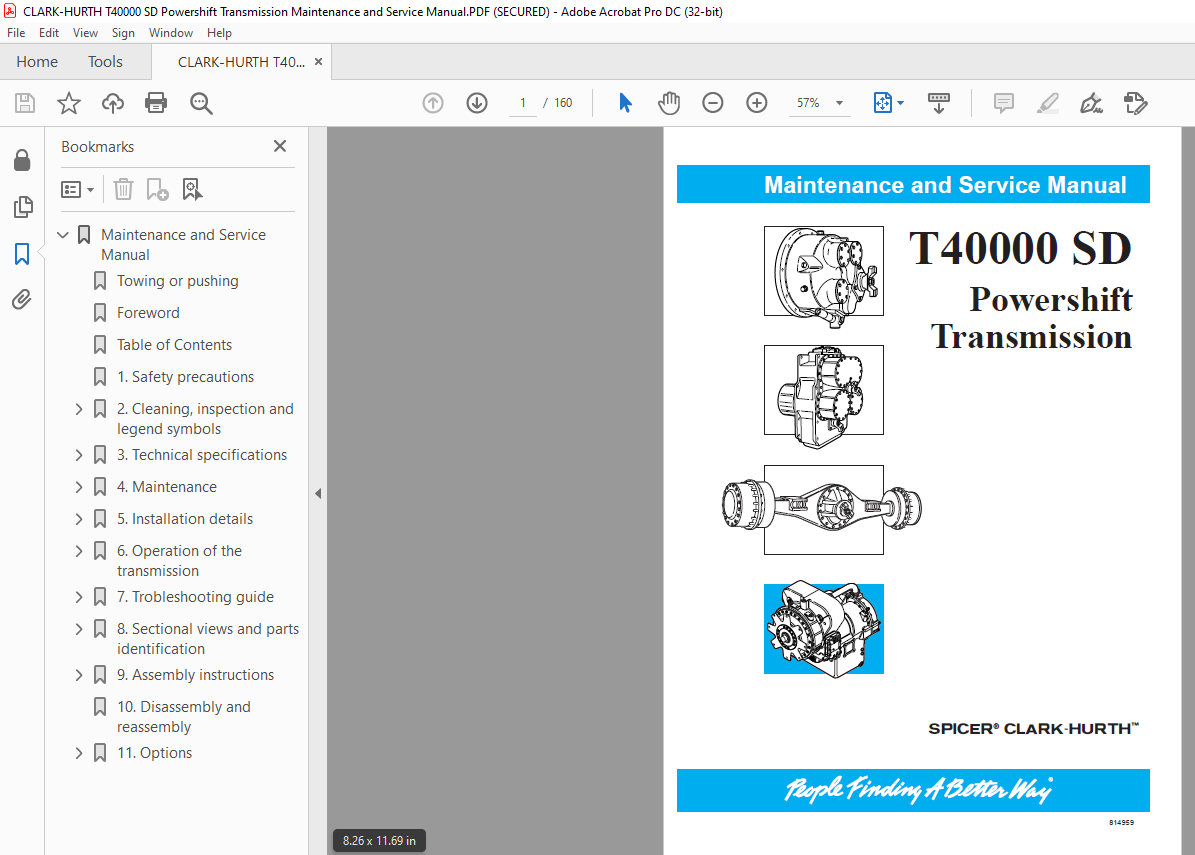Click the page number input field
Image resolution: width=1195 pixels, height=855 pixels.
[x=523, y=103]
